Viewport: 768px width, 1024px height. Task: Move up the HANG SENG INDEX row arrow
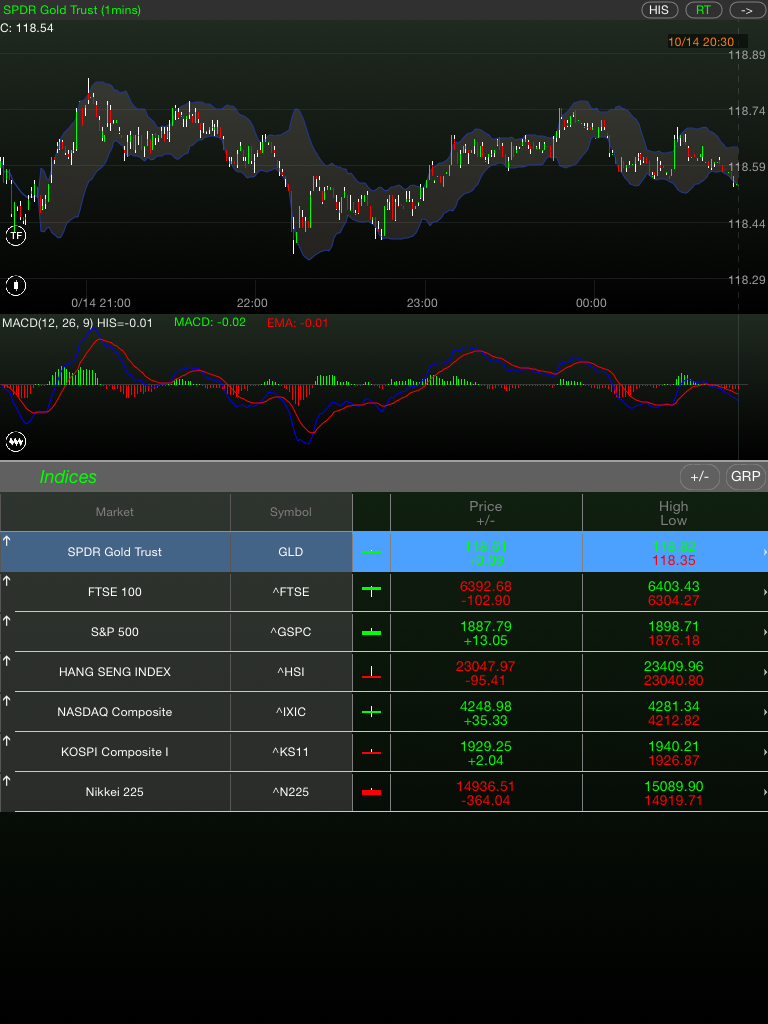[x=7, y=661]
